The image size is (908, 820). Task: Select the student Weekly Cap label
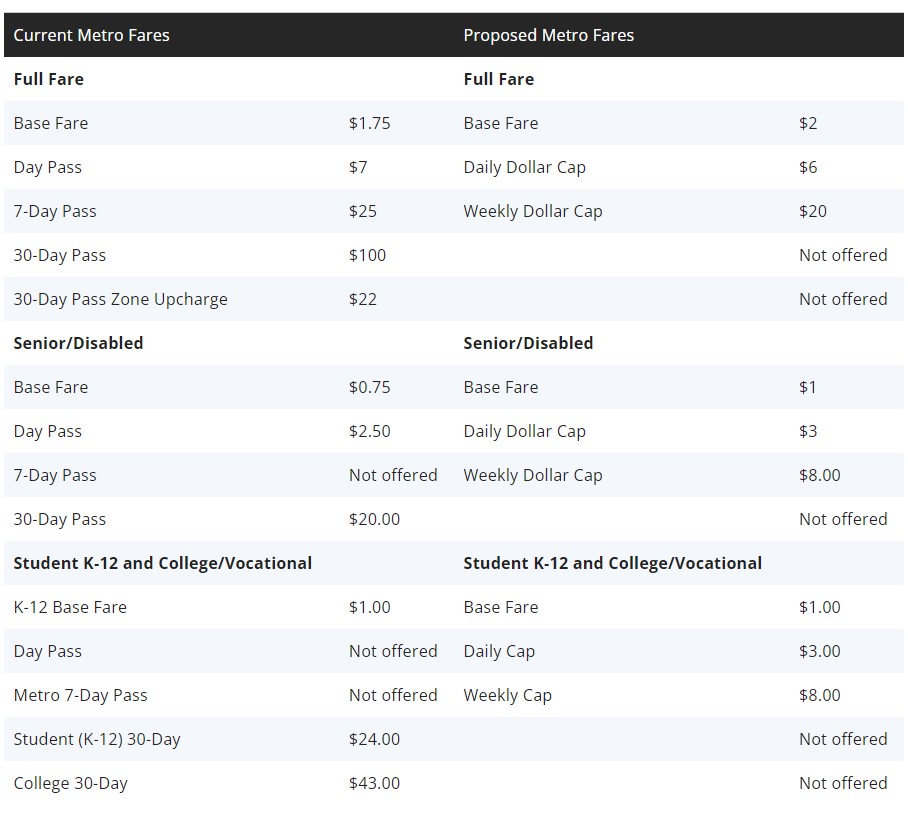click(507, 695)
